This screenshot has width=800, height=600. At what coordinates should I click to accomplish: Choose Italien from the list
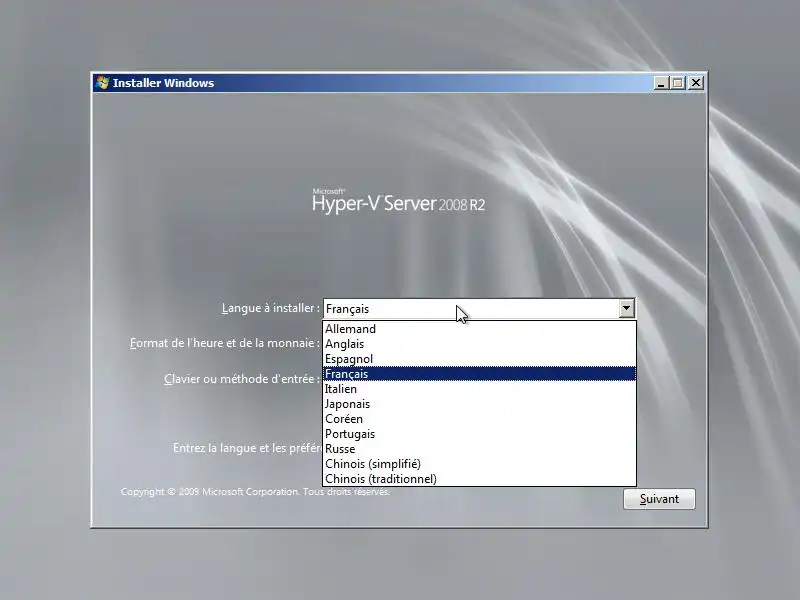[x=480, y=389]
